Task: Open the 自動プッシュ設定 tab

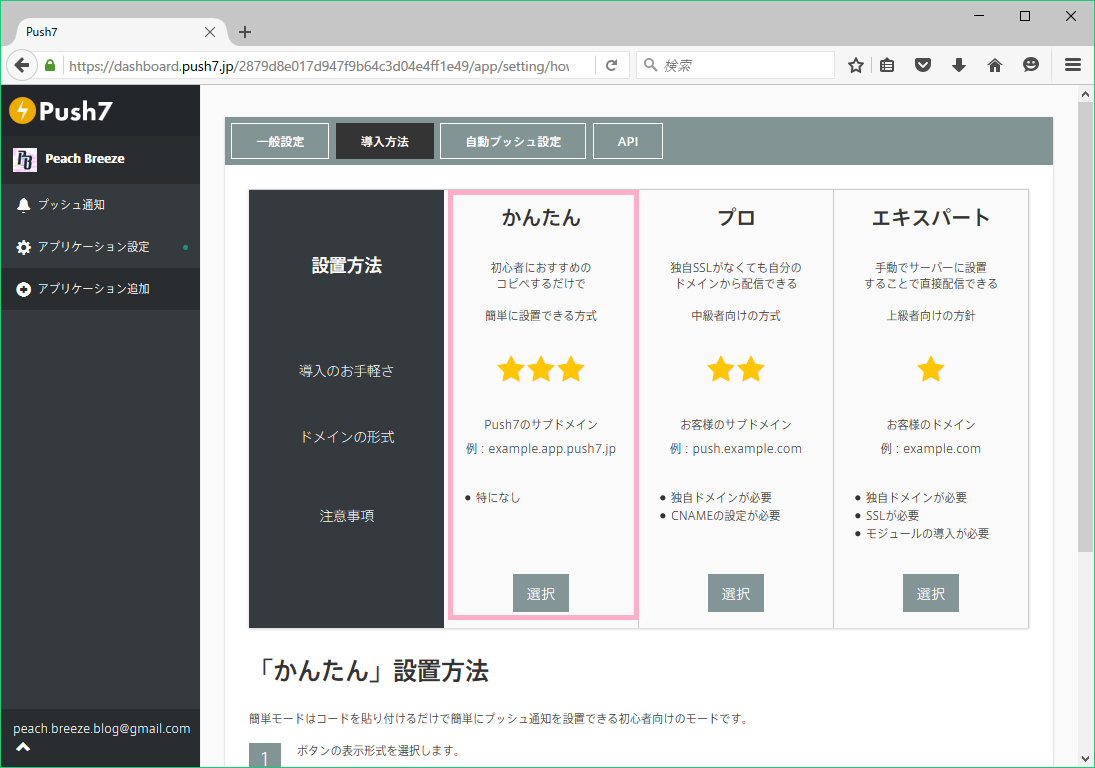Action: click(x=513, y=141)
